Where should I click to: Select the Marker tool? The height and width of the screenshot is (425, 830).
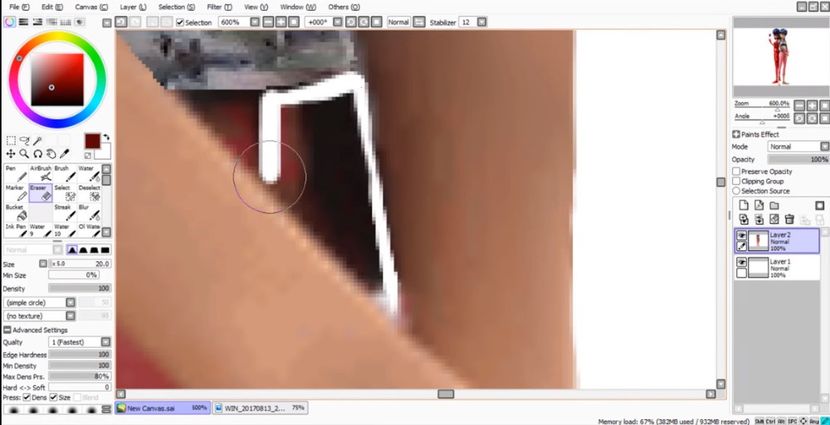click(14, 192)
